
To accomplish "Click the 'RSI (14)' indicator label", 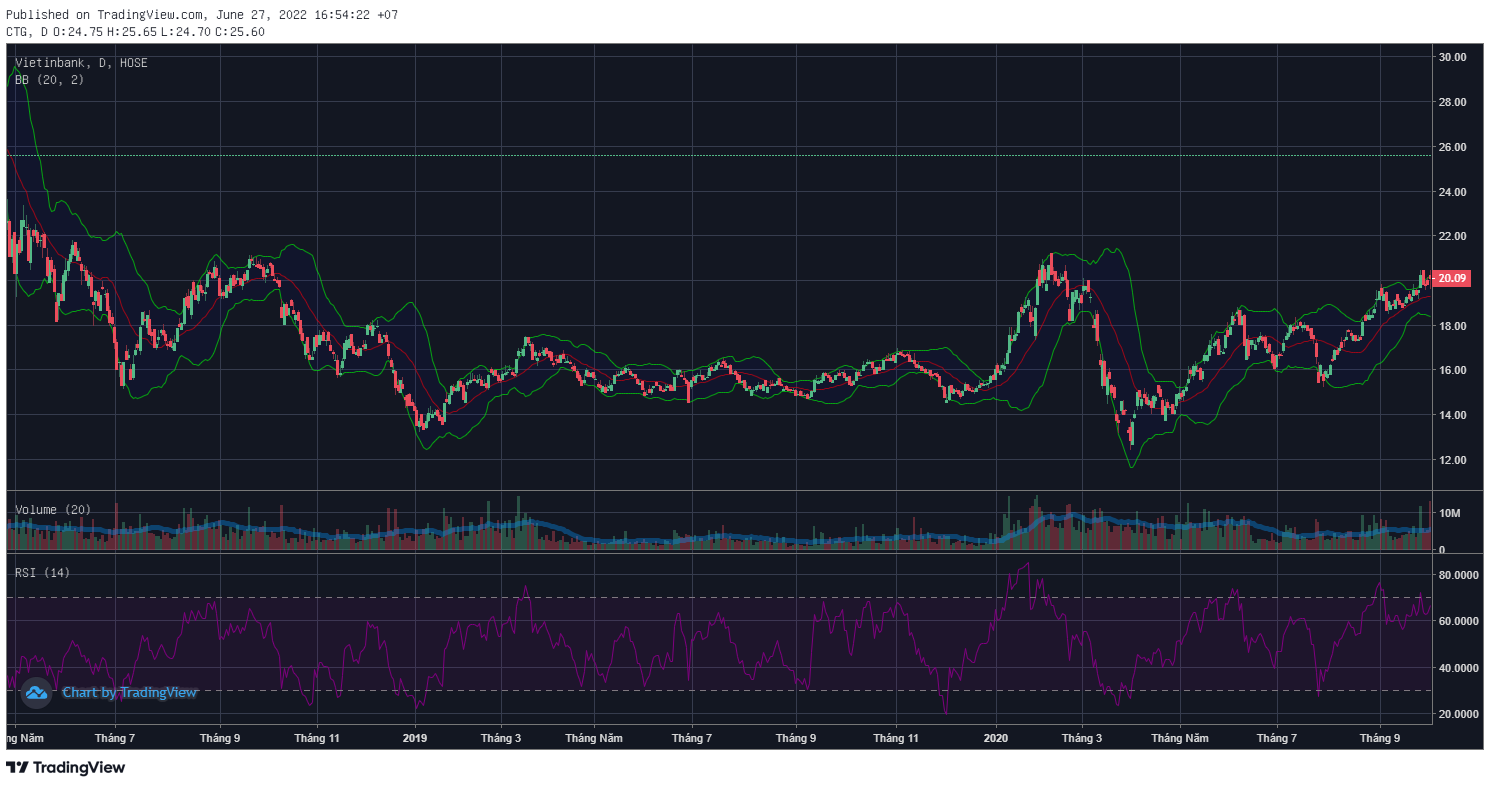I will pos(43,572).
